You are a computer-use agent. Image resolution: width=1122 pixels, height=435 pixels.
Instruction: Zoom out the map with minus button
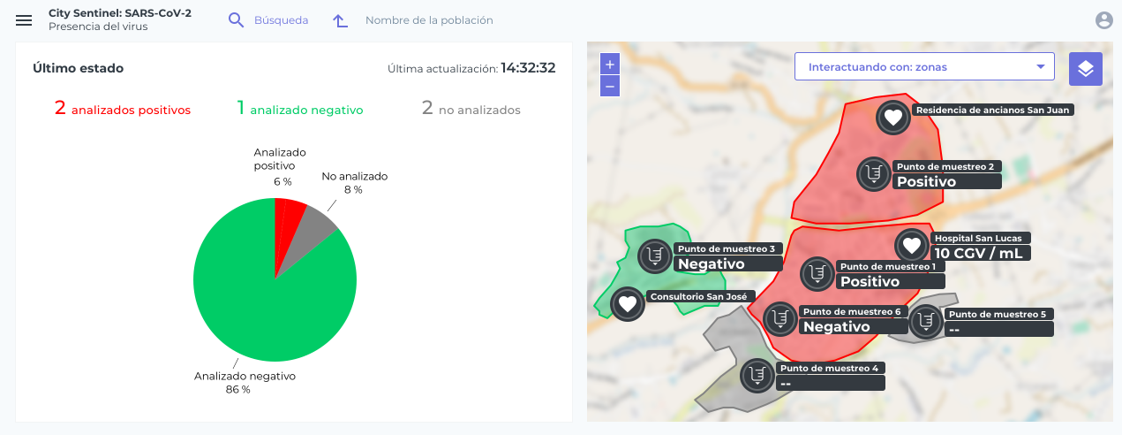point(610,86)
